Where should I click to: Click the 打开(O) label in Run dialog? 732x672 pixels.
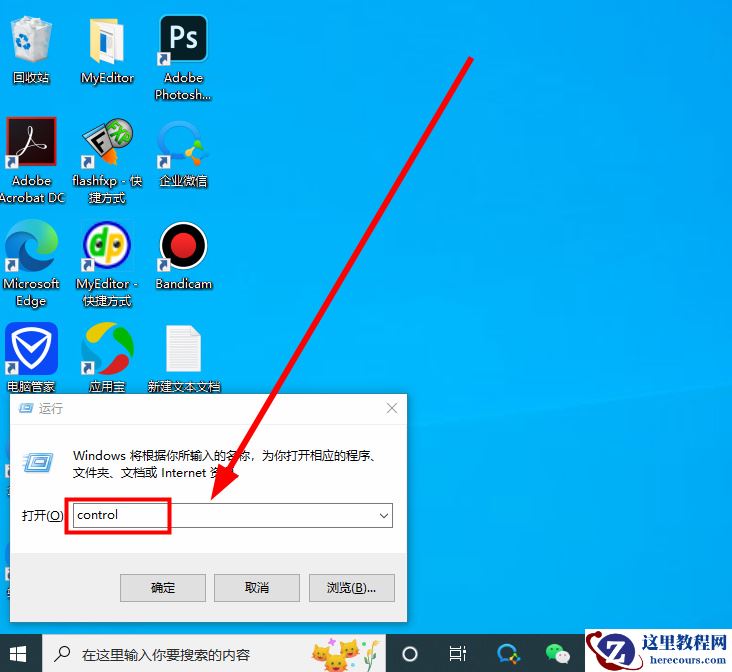(x=42, y=516)
